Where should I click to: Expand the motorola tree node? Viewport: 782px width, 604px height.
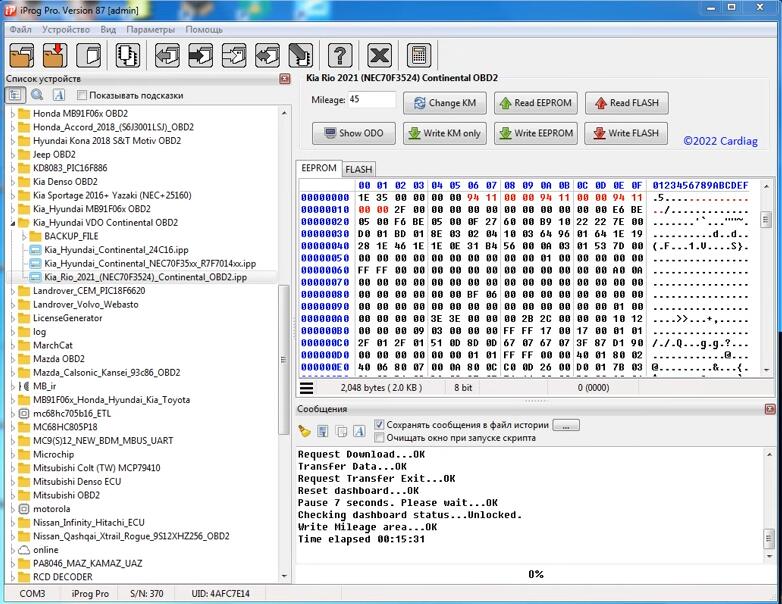[x=12, y=509]
